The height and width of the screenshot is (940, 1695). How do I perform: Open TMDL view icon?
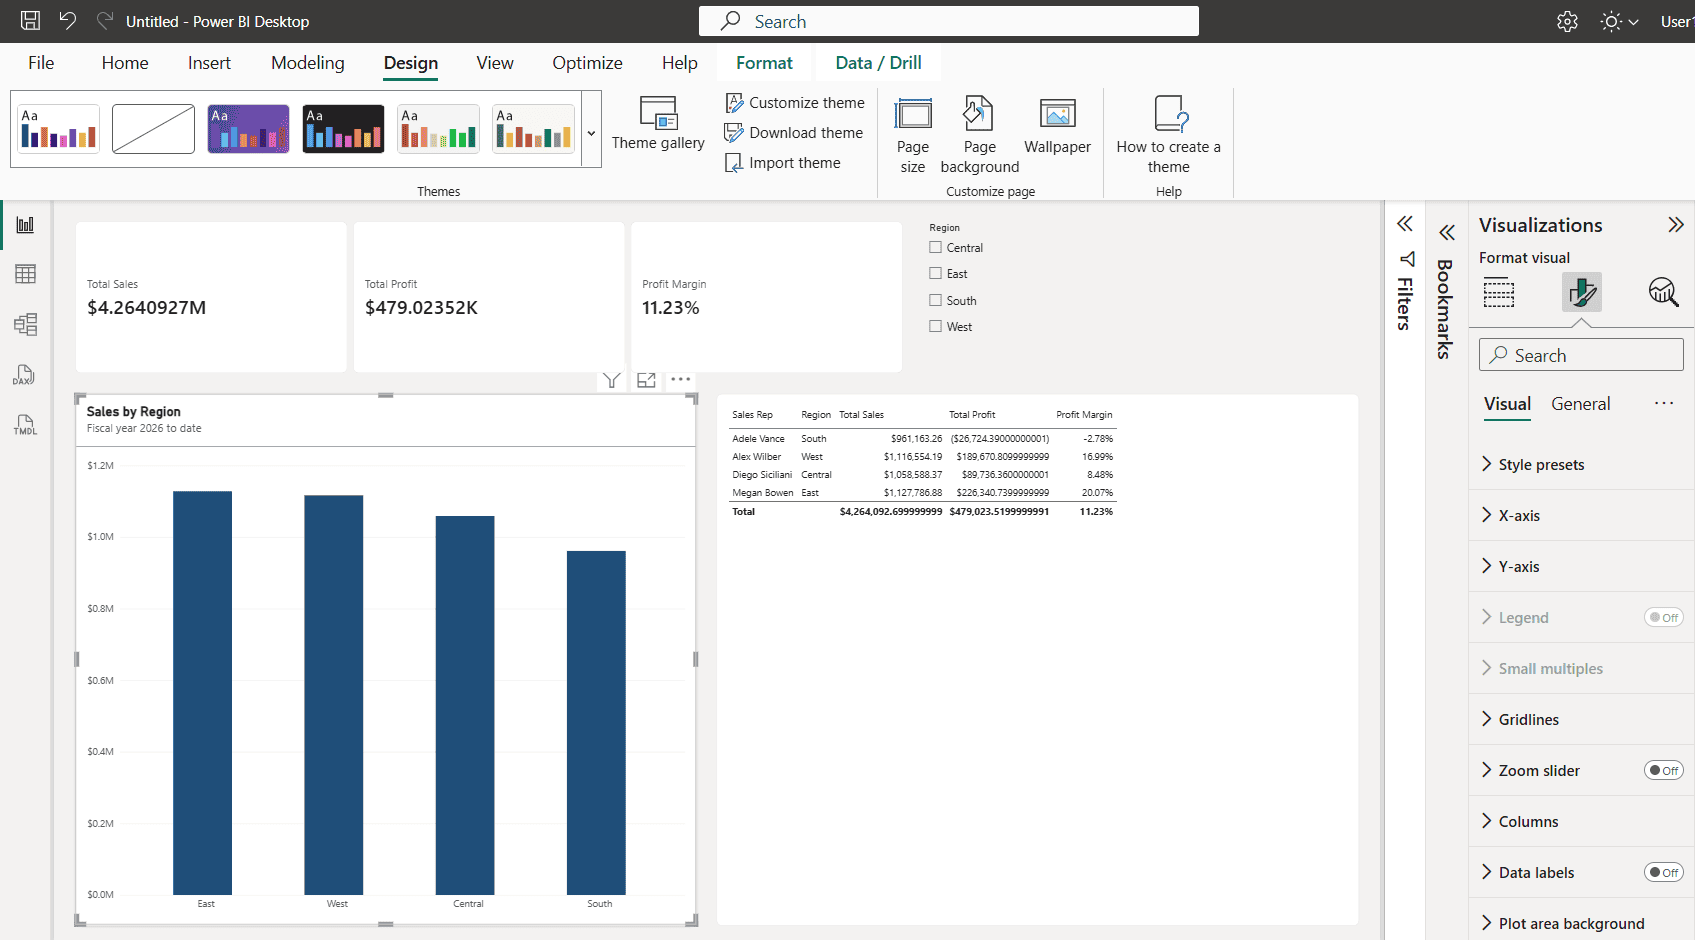point(26,425)
